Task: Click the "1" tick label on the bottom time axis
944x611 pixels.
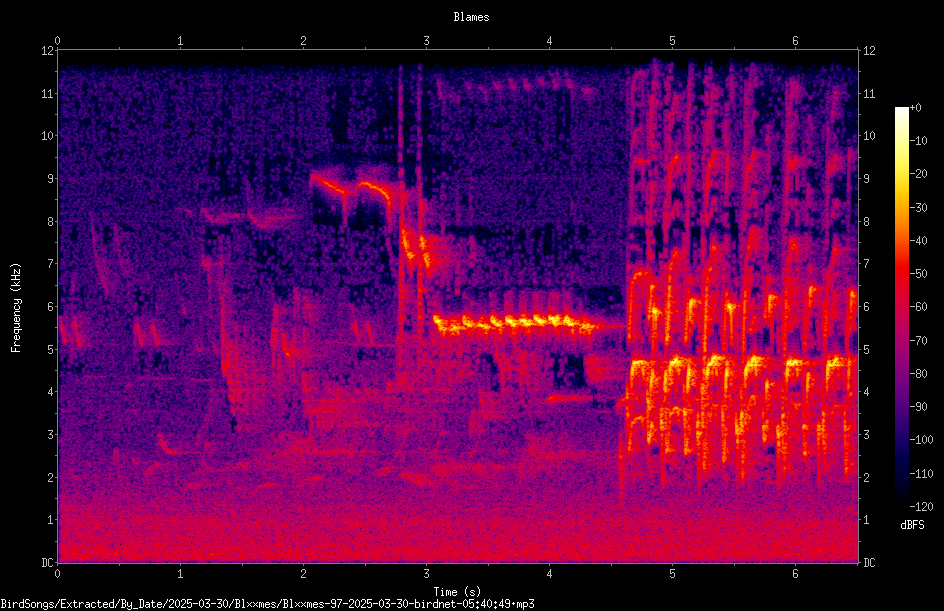Action: point(180,574)
